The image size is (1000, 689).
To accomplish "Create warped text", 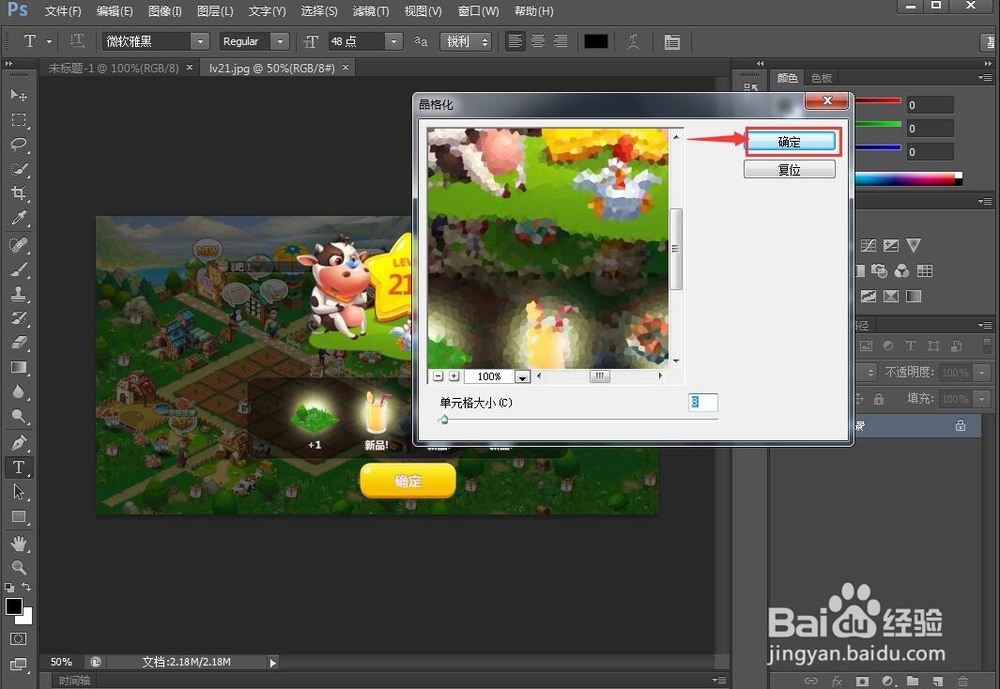I will (633, 41).
